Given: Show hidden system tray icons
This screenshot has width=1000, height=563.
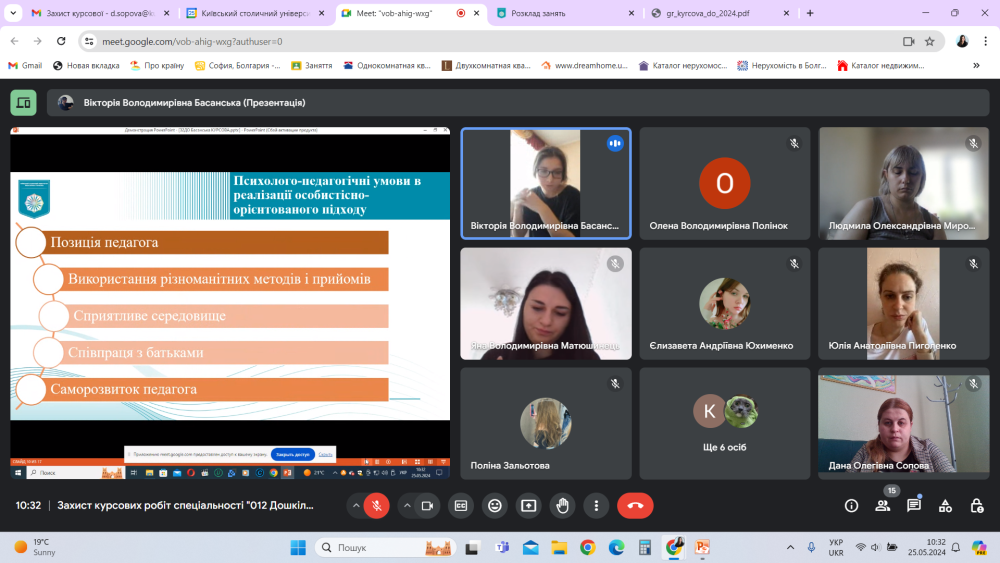Looking at the screenshot, I should [790, 548].
